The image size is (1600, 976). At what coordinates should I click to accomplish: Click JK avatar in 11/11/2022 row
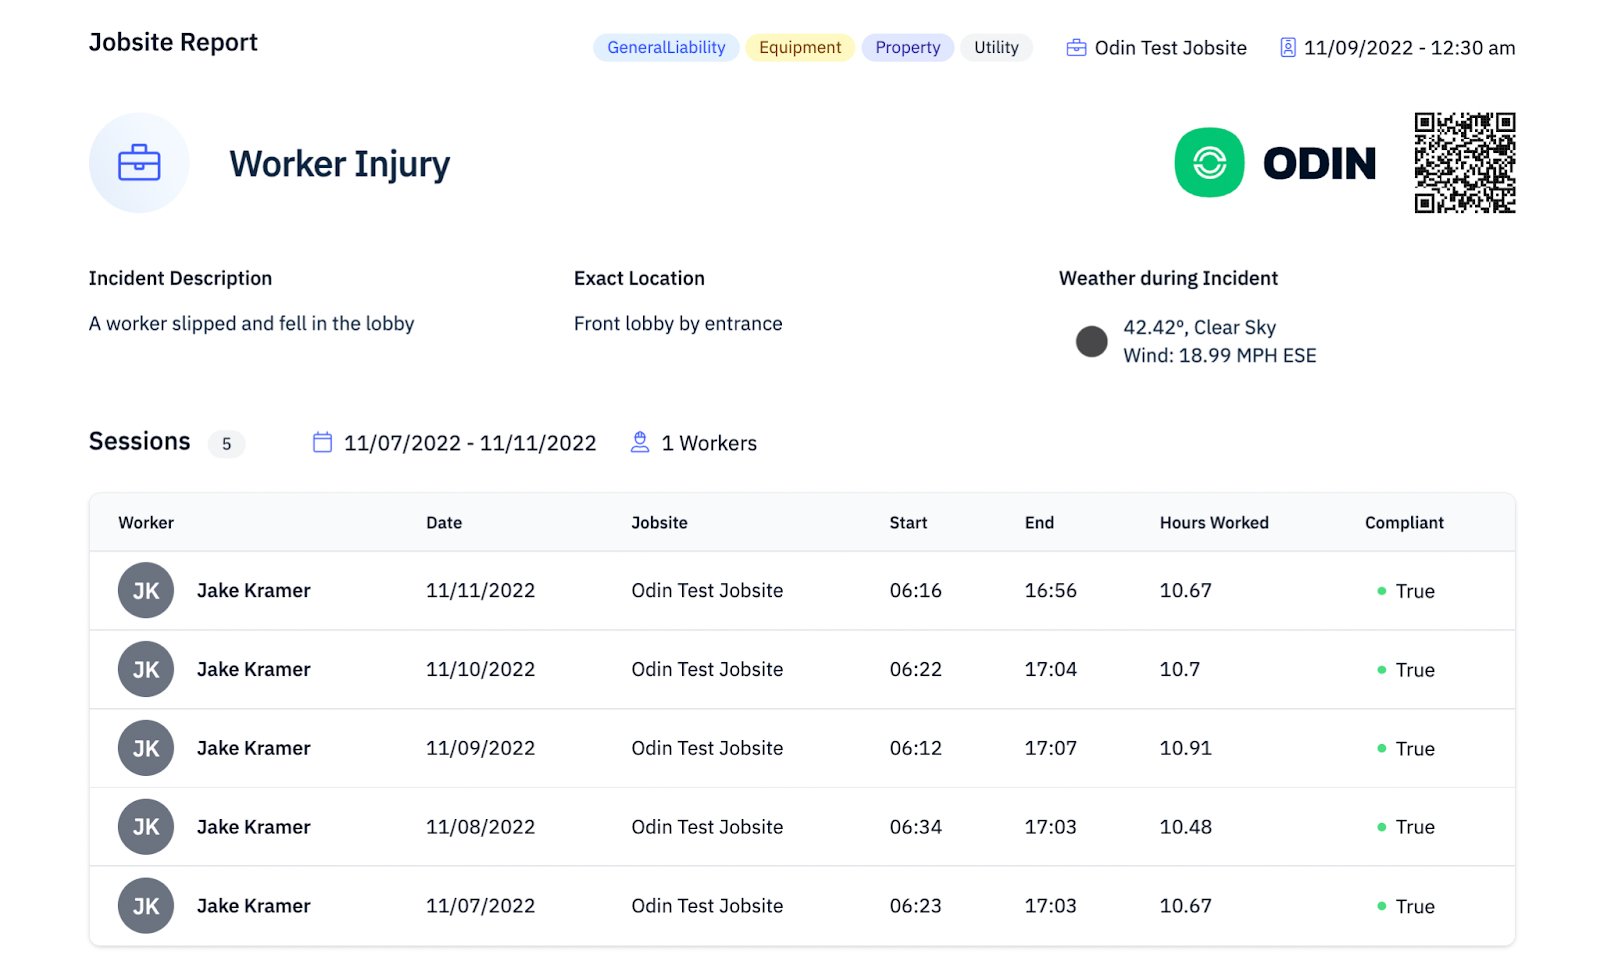146,590
